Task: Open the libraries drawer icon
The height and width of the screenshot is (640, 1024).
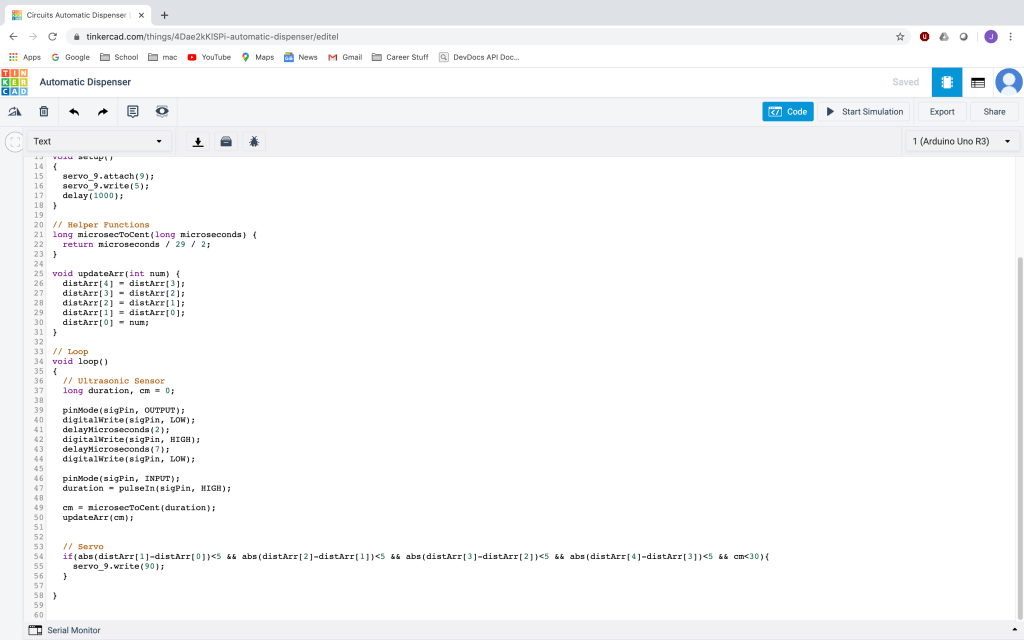Action: 226,142
